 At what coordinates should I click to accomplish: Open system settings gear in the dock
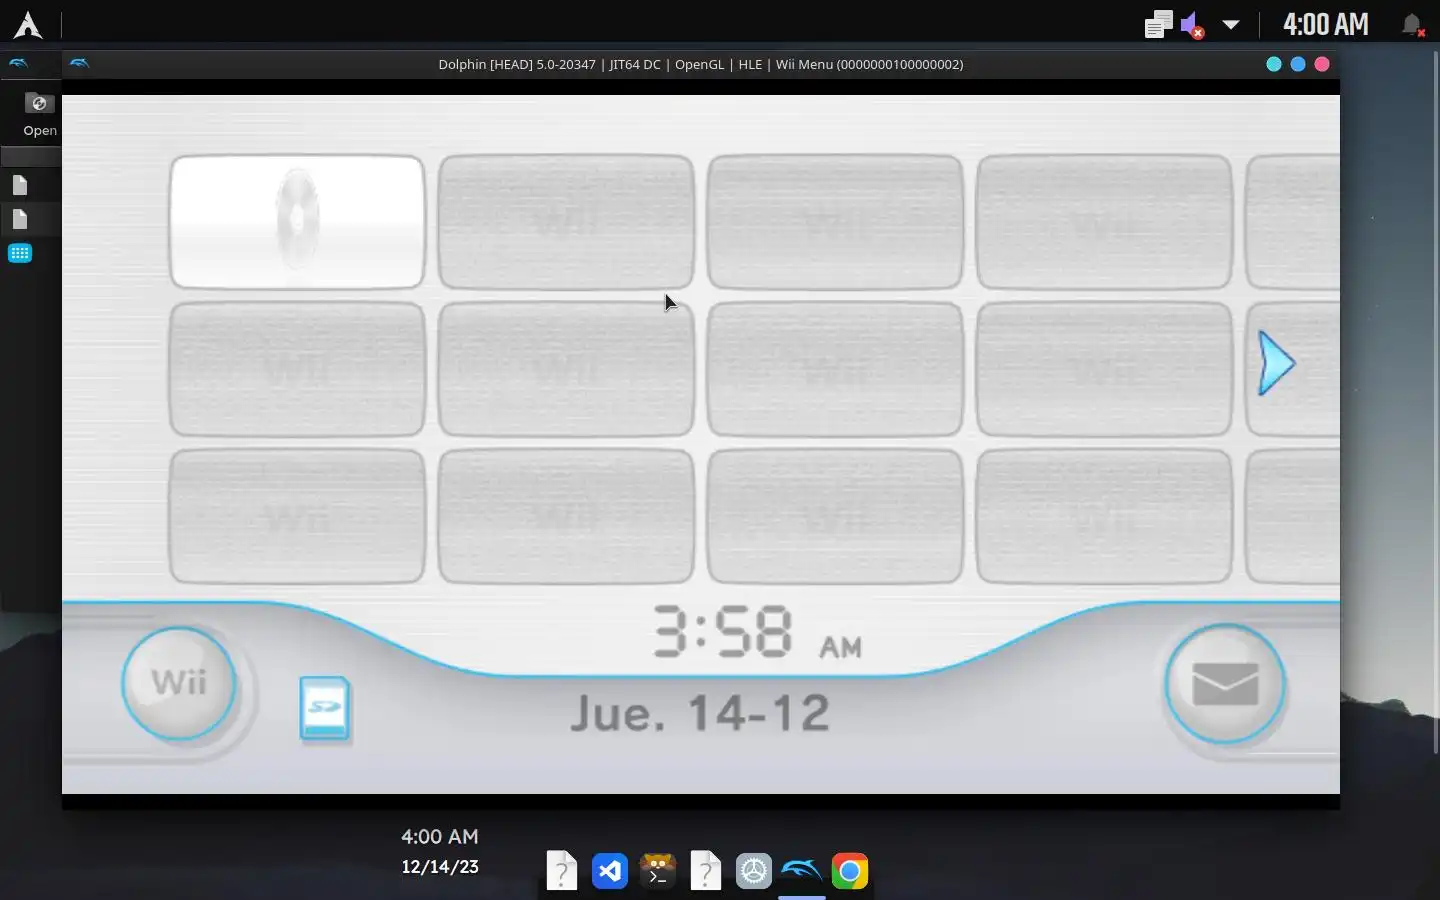tap(754, 871)
